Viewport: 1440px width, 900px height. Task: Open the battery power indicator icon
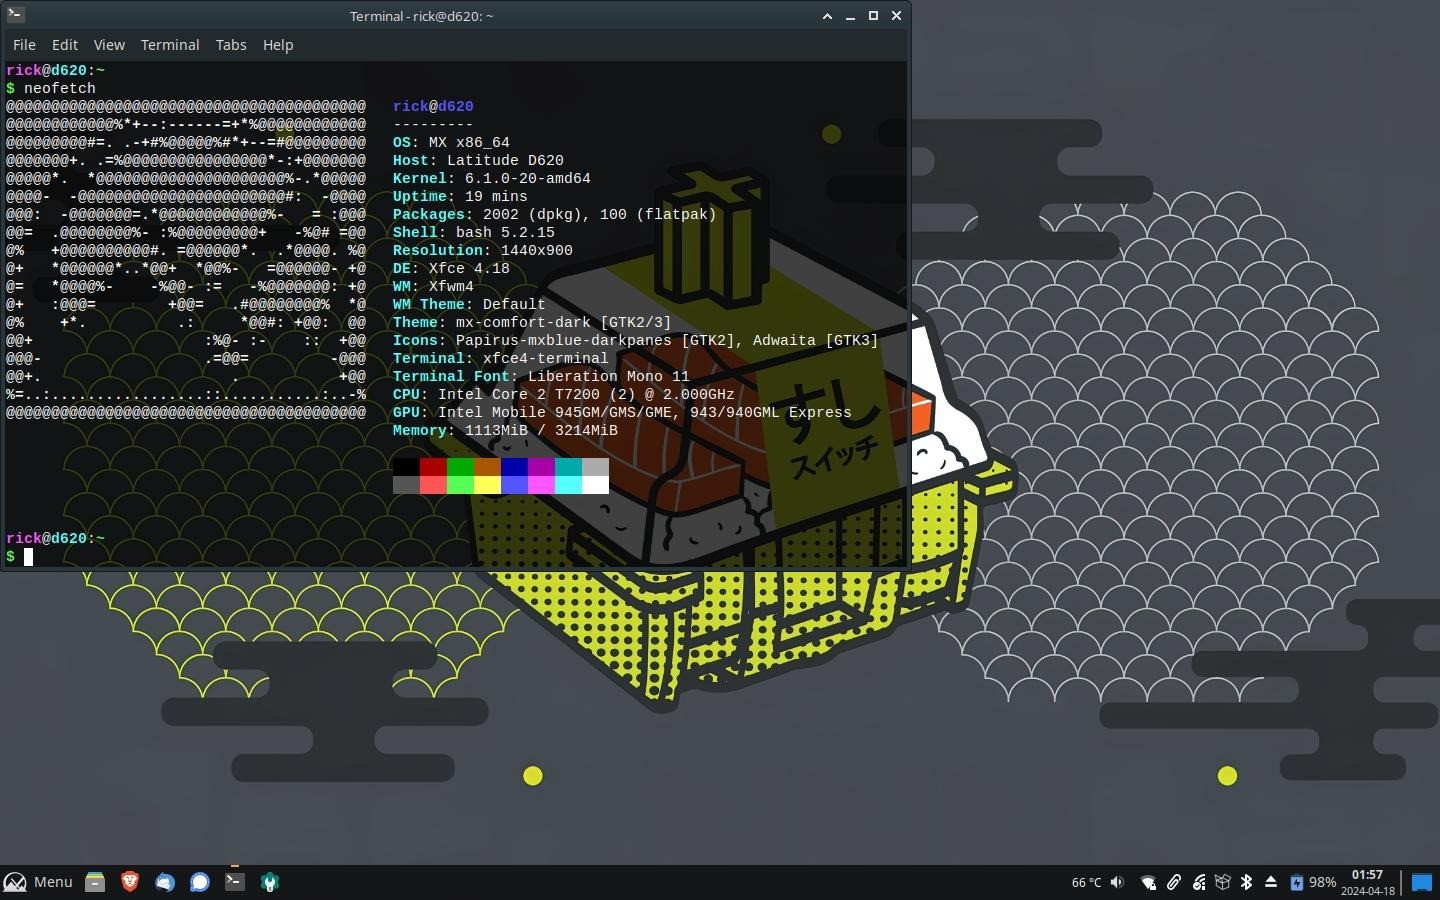point(1296,882)
